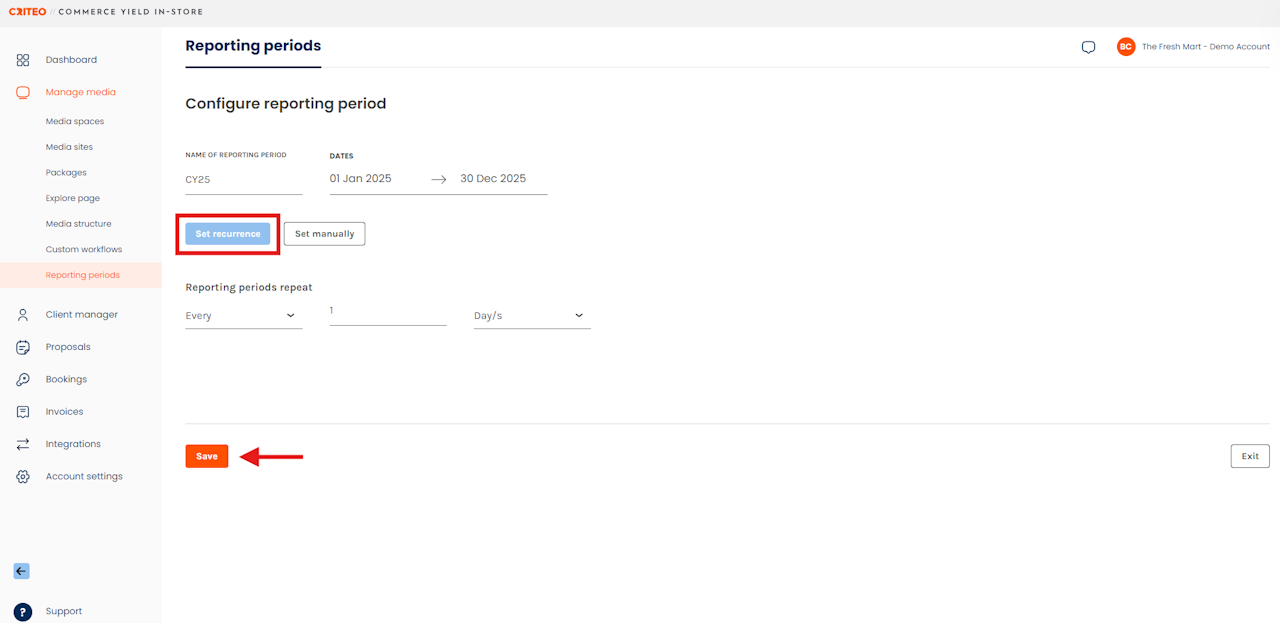
Task: Click the Support question mark icon
Action: pyautogui.click(x=23, y=611)
